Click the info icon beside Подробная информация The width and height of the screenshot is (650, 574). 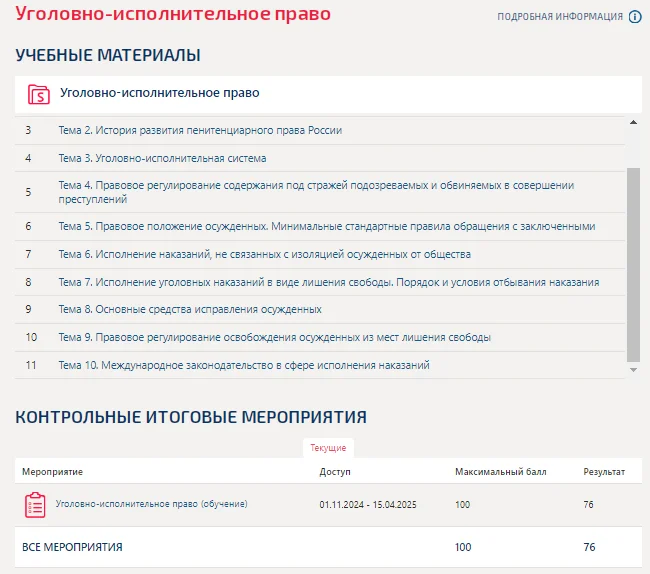click(x=635, y=17)
